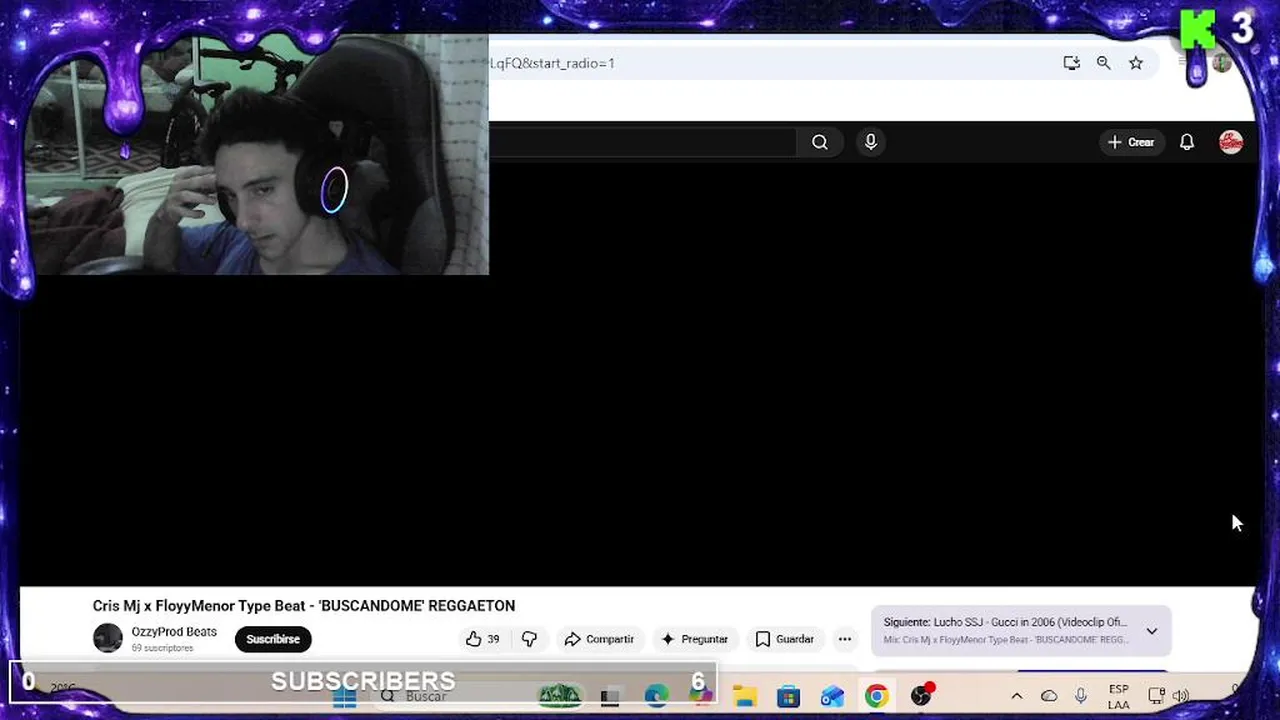The height and width of the screenshot is (720, 1280).
Task: Click the Chrome address bar URL
Action: [552, 63]
